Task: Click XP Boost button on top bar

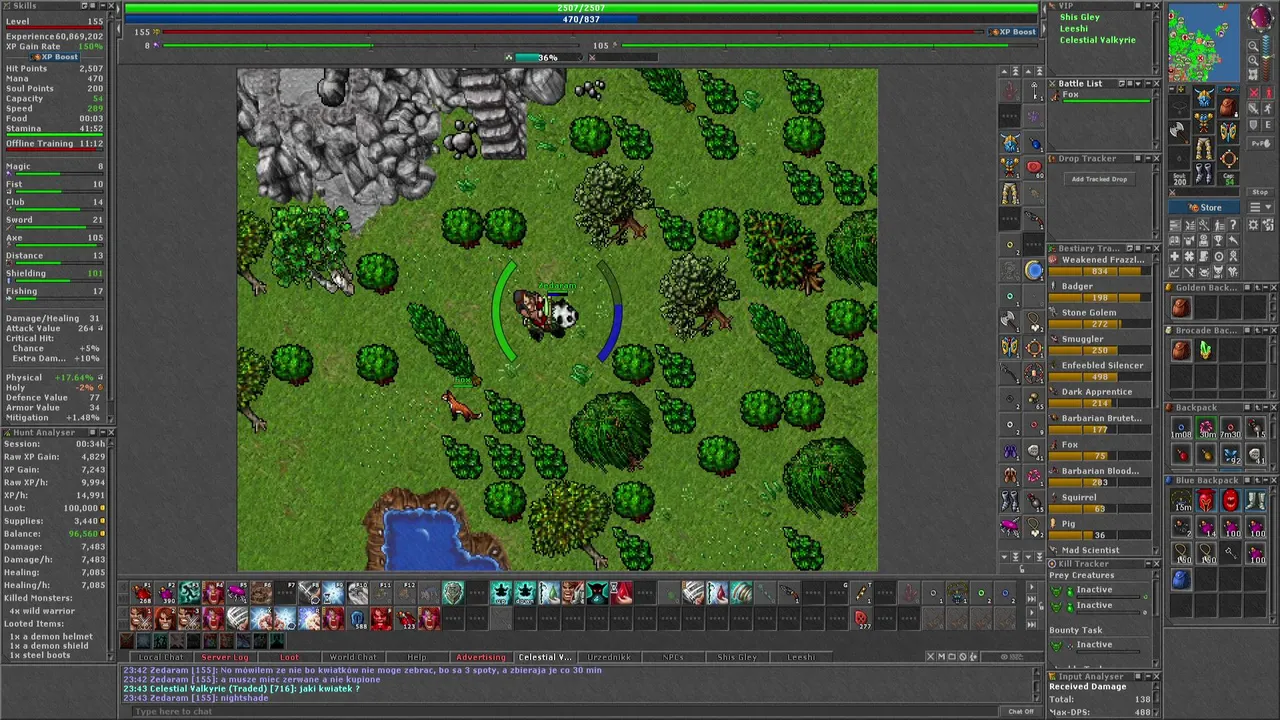Action: [1014, 32]
